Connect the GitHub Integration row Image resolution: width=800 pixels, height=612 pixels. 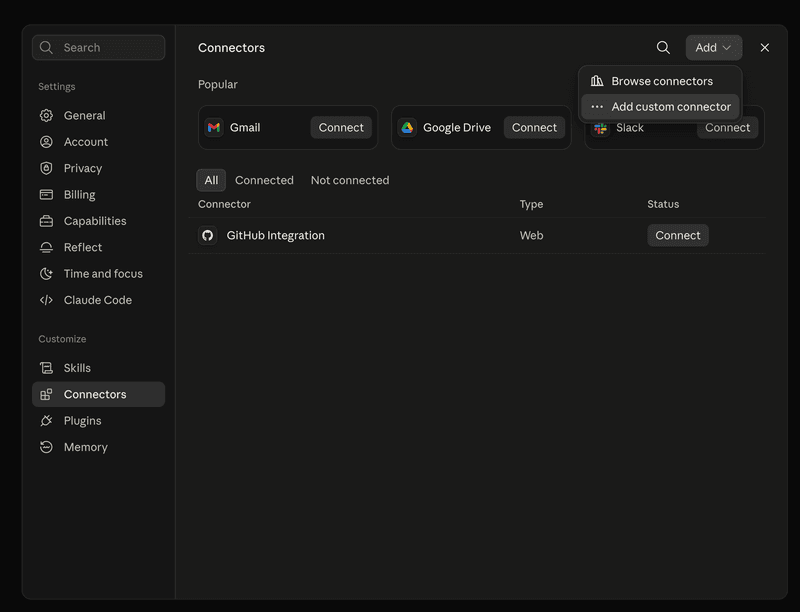point(678,235)
